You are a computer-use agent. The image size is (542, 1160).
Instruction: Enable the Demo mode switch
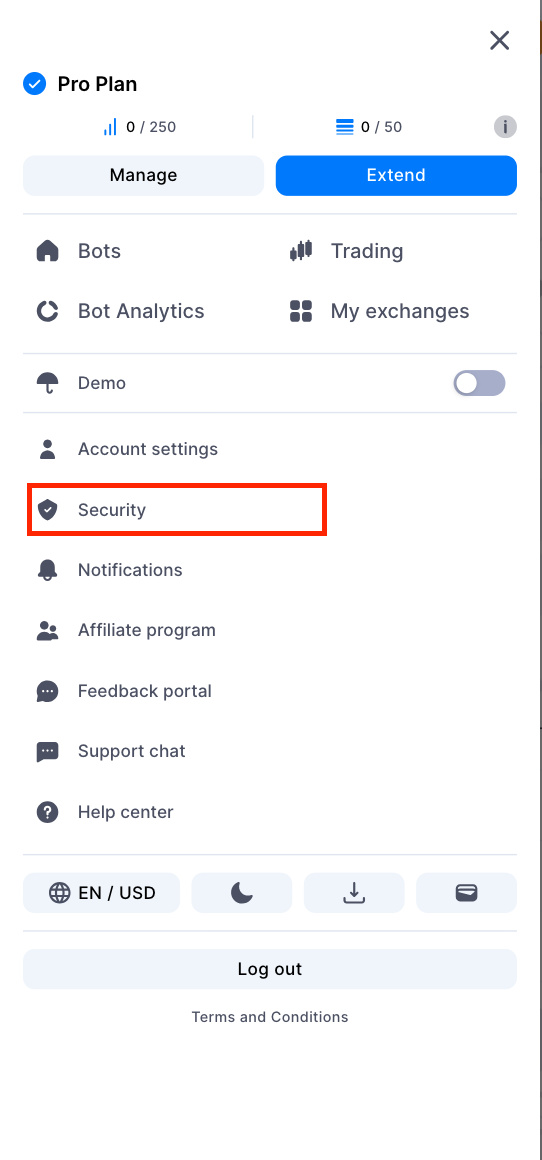479,383
